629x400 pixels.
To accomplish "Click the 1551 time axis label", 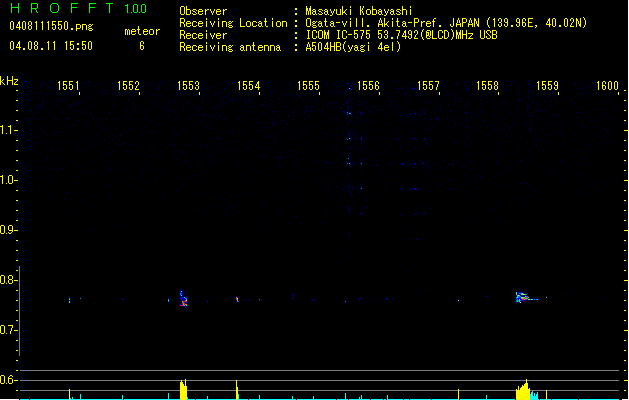I will (68, 86).
